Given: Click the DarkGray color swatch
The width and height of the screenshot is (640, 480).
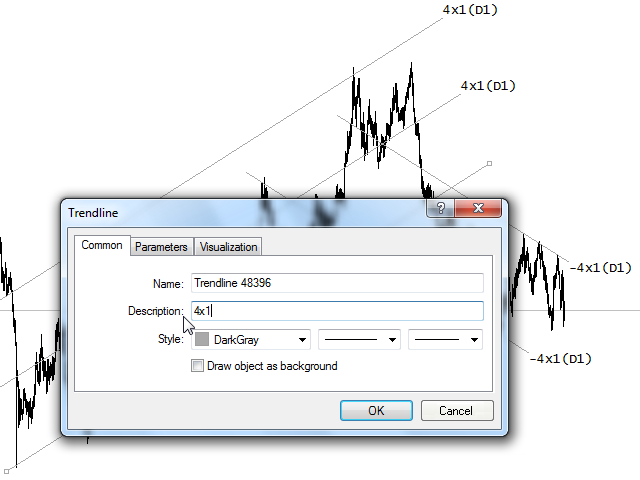Looking at the screenshot, I should (202, 339).
